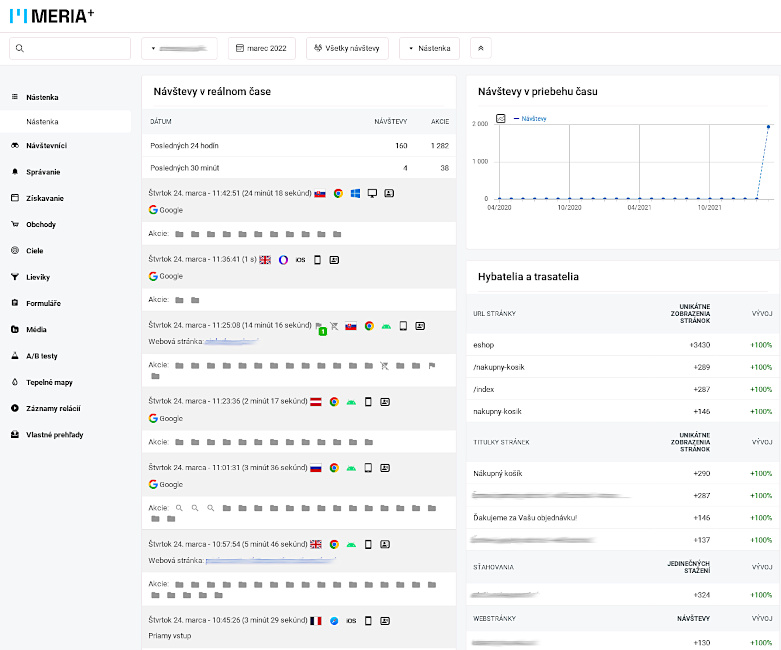Click the flame icon beside Tepelné mapy
The height and width of the screenshot is (650, 781).
(15, 382)
